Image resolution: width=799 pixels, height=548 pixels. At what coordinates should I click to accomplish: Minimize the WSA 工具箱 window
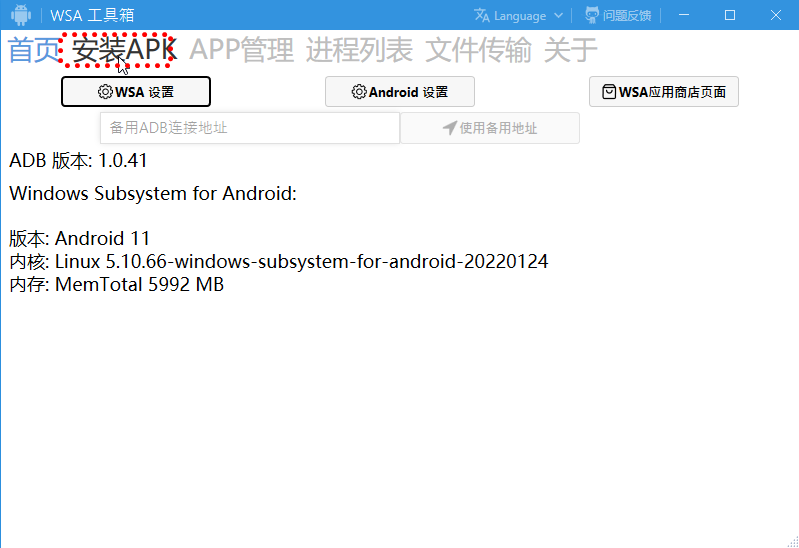click(684, 15)
